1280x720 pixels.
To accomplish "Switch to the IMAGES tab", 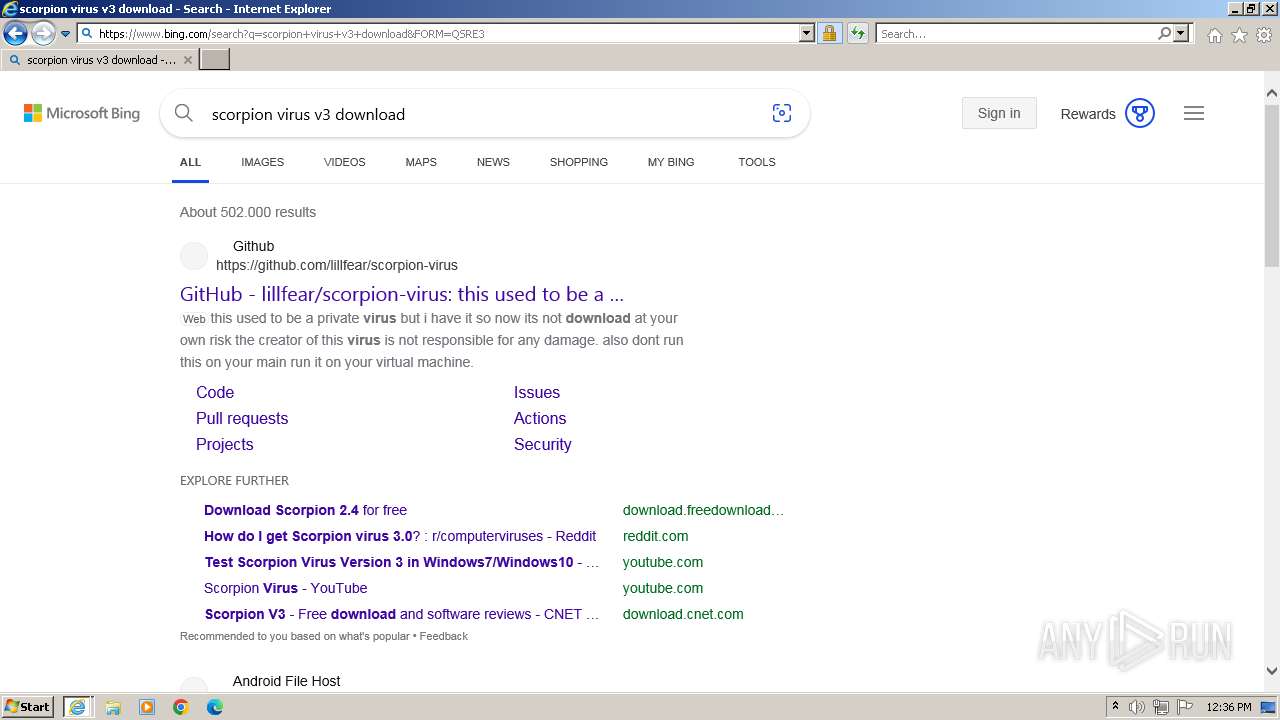I will pyautogui.click(x=262, y=162).
